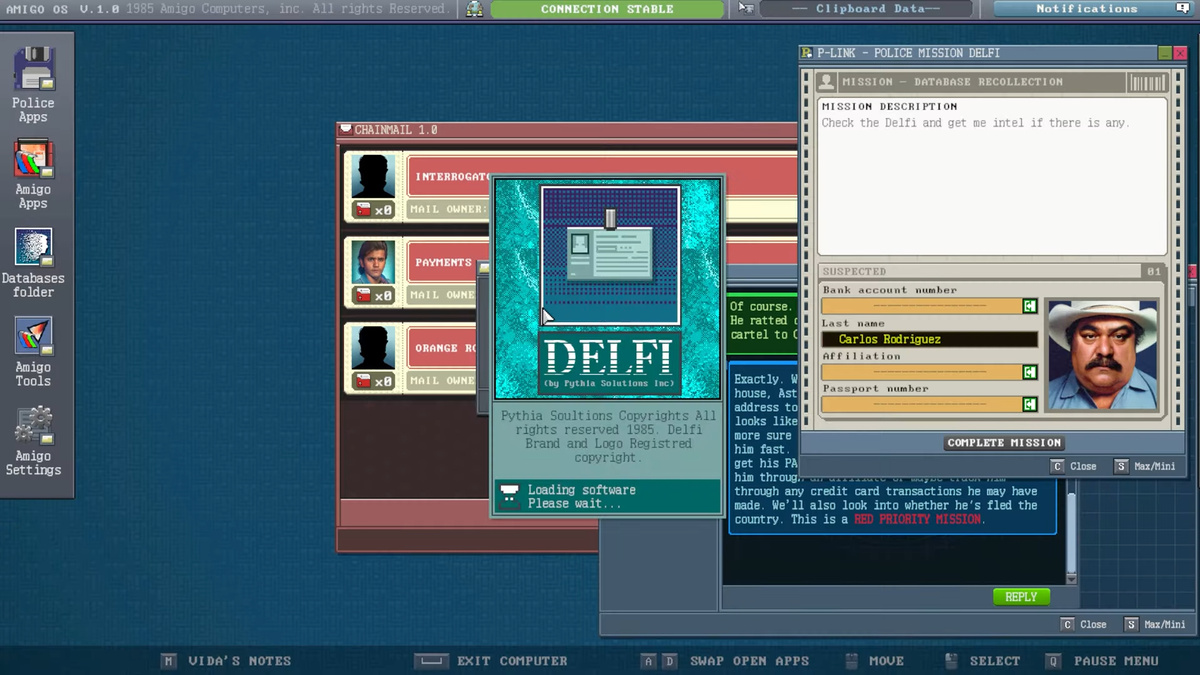
Task: Click the clipboard cursor icon in top bar
Action: point(746,9)
